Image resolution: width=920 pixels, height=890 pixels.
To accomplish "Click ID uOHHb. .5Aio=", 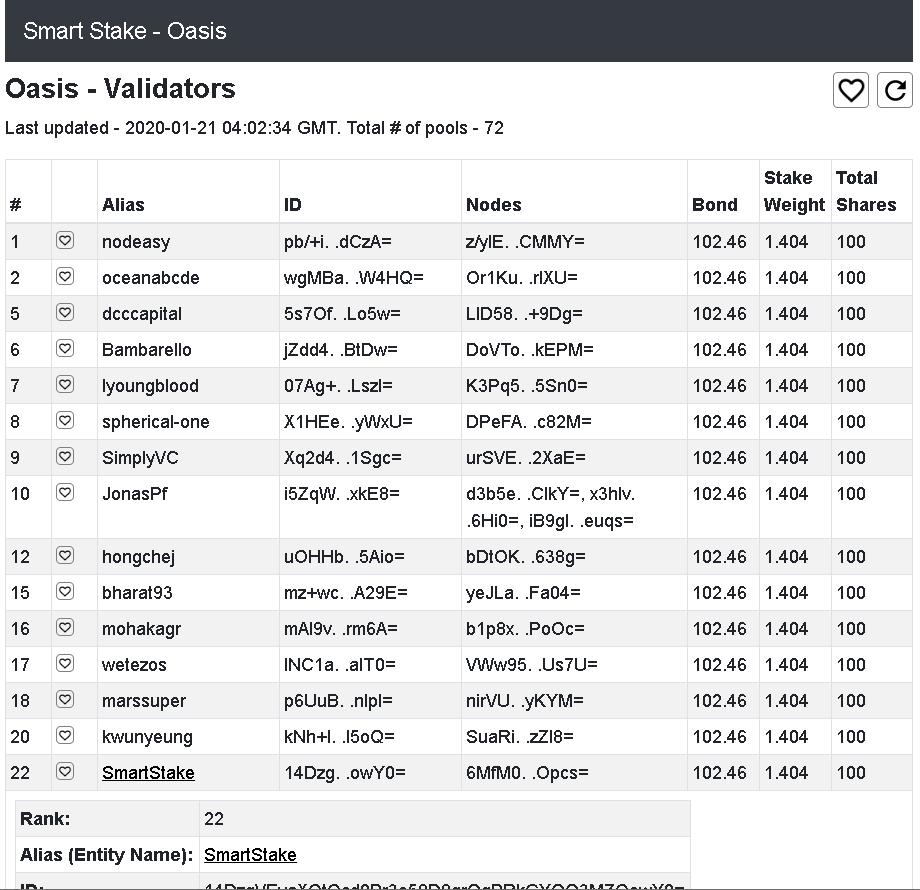I will (344, 557).
